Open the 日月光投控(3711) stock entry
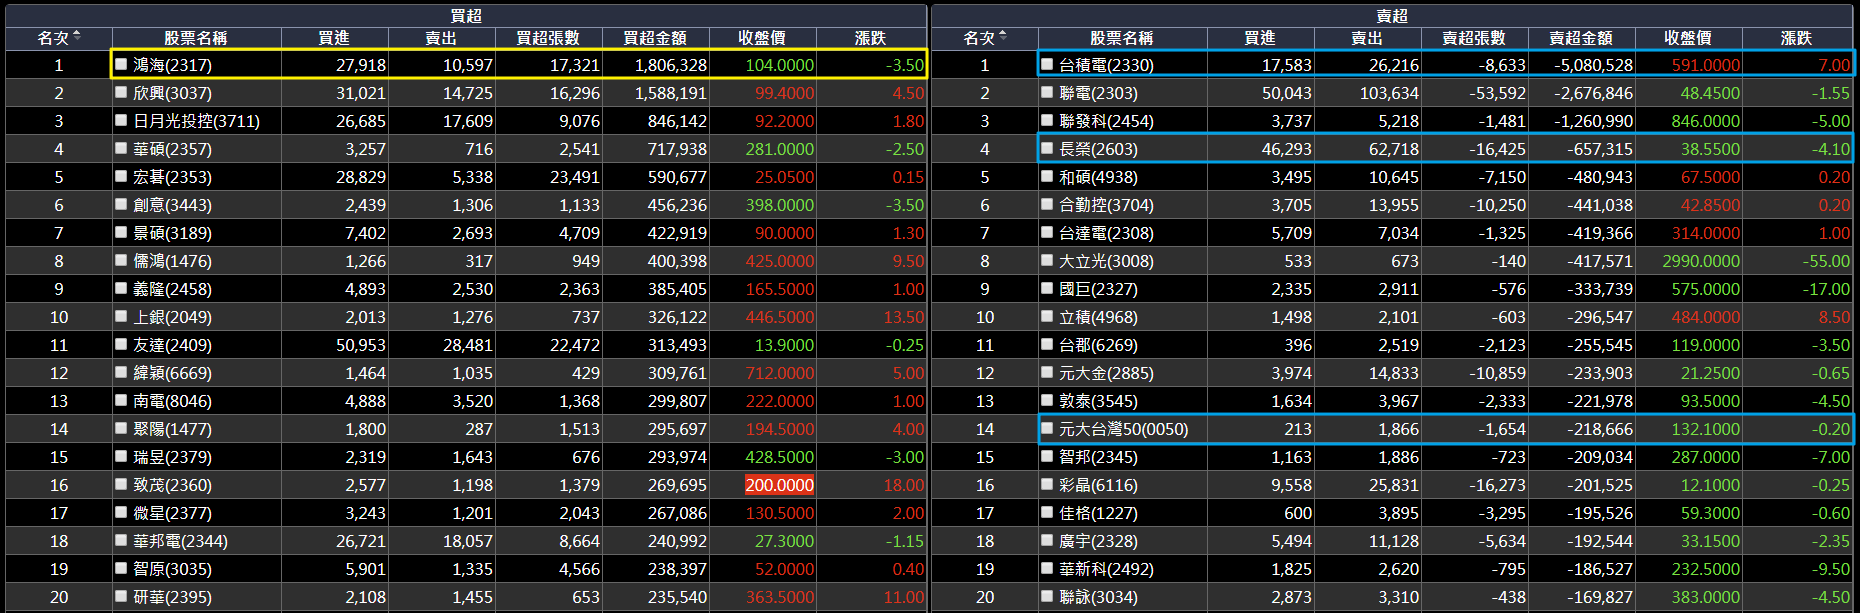This screenshot has height=613, width=1860. (196, 121)
